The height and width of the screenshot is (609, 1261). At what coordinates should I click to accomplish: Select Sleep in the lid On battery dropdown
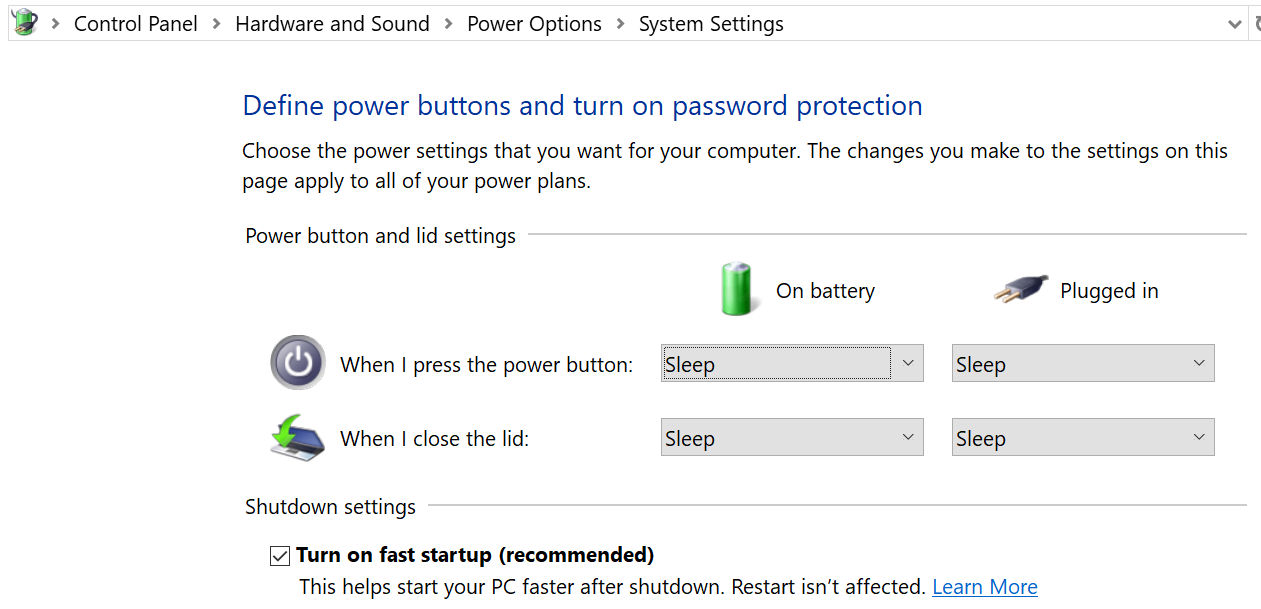coord(791,437)
